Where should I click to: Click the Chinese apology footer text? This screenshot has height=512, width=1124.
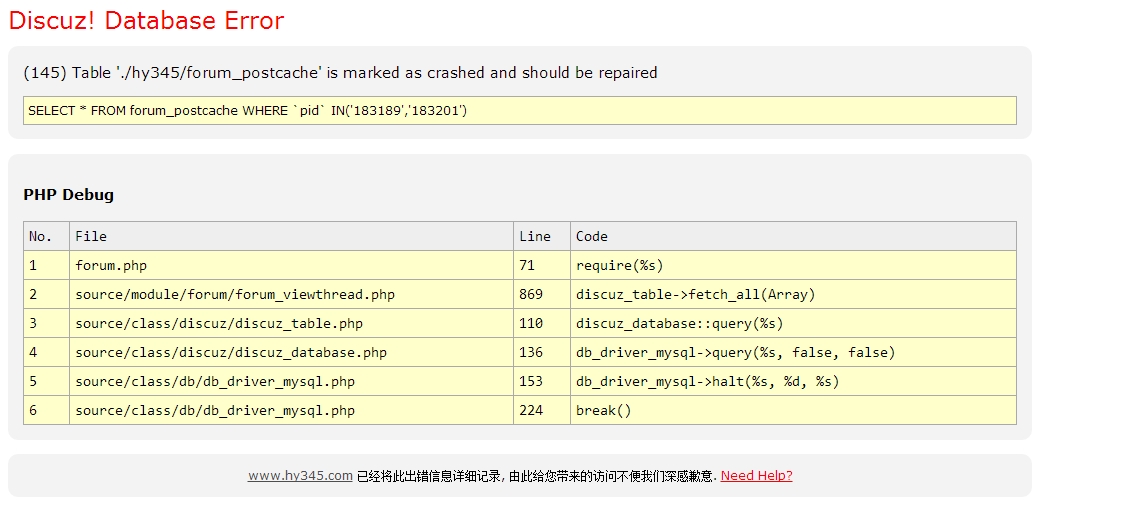(536, 476)
